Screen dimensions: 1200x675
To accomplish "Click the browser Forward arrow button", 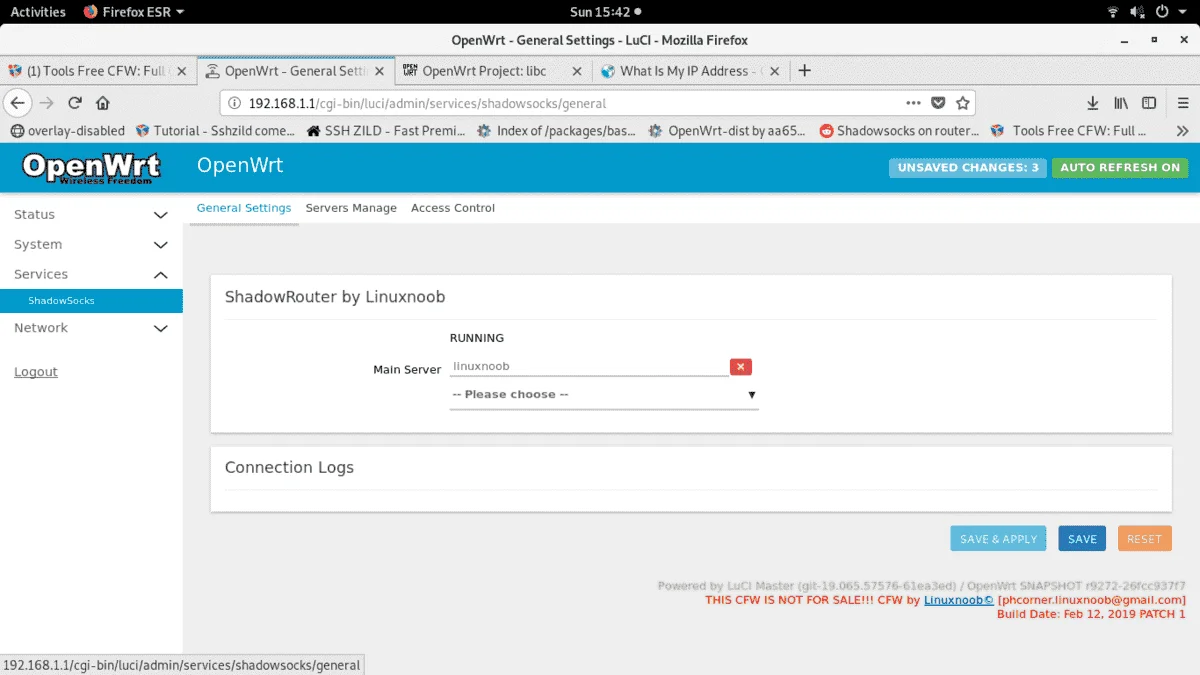I will (x=46, y=103).
